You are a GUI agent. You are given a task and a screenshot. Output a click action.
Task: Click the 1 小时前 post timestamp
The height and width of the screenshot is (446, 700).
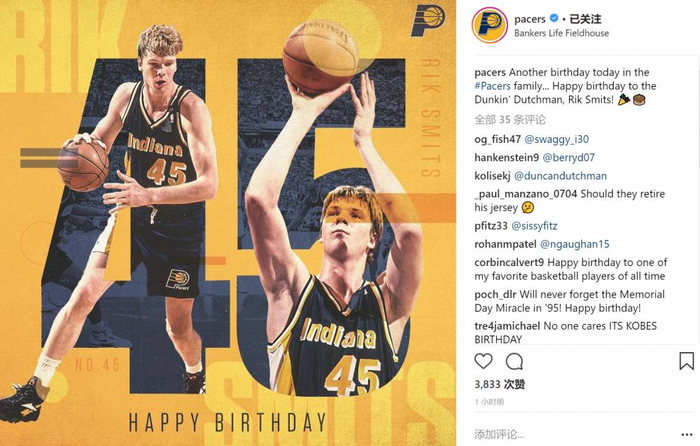(x=489, y=402)
